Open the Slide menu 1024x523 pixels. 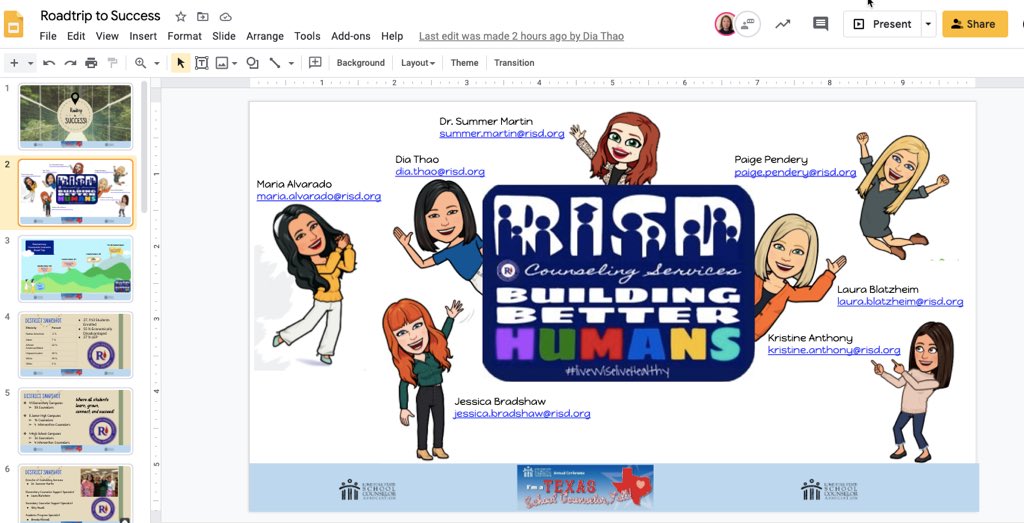(224, 37)
